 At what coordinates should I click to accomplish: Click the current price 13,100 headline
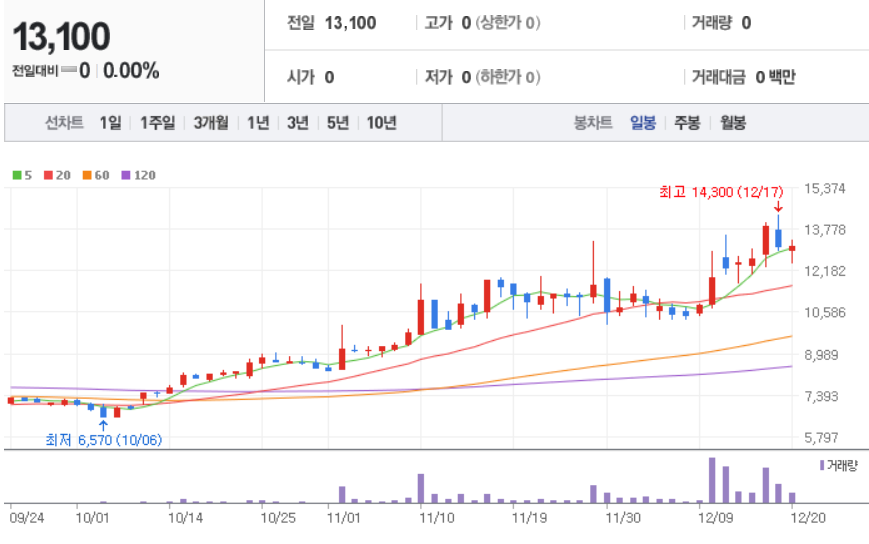click(62, 37)
